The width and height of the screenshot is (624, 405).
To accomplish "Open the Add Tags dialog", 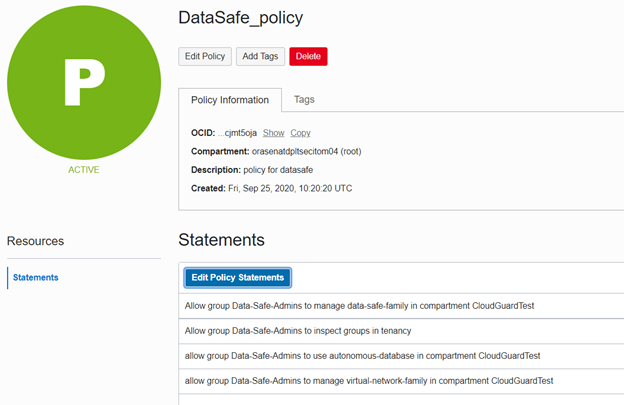I will pyautogui.click(x=260, y=56).
